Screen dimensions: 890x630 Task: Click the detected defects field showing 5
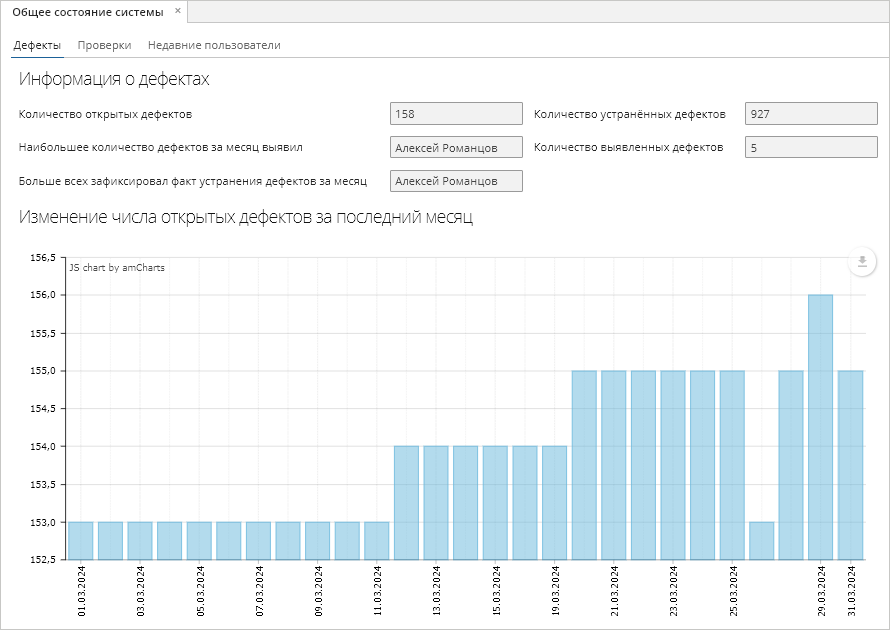pyautogui.click(x=811, y=148)
